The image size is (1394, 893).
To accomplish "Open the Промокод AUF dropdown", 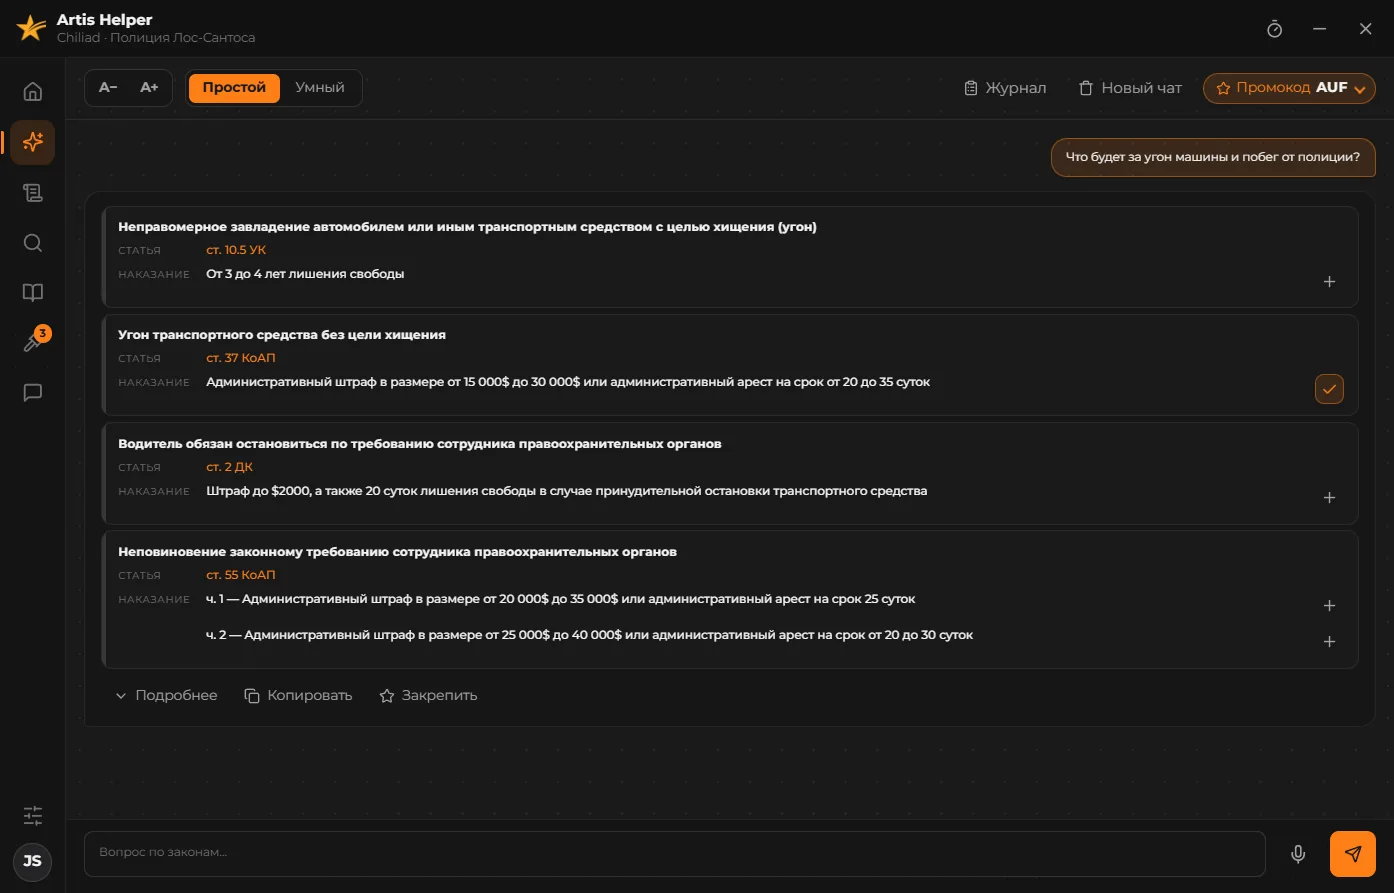I will coord(1290,88).
